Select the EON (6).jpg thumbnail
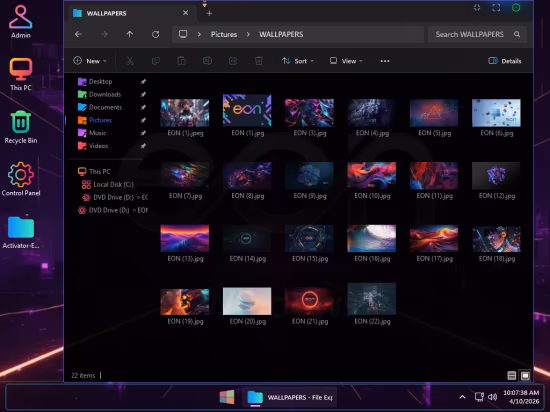The image size is (550, 412). tap(496, 113)
